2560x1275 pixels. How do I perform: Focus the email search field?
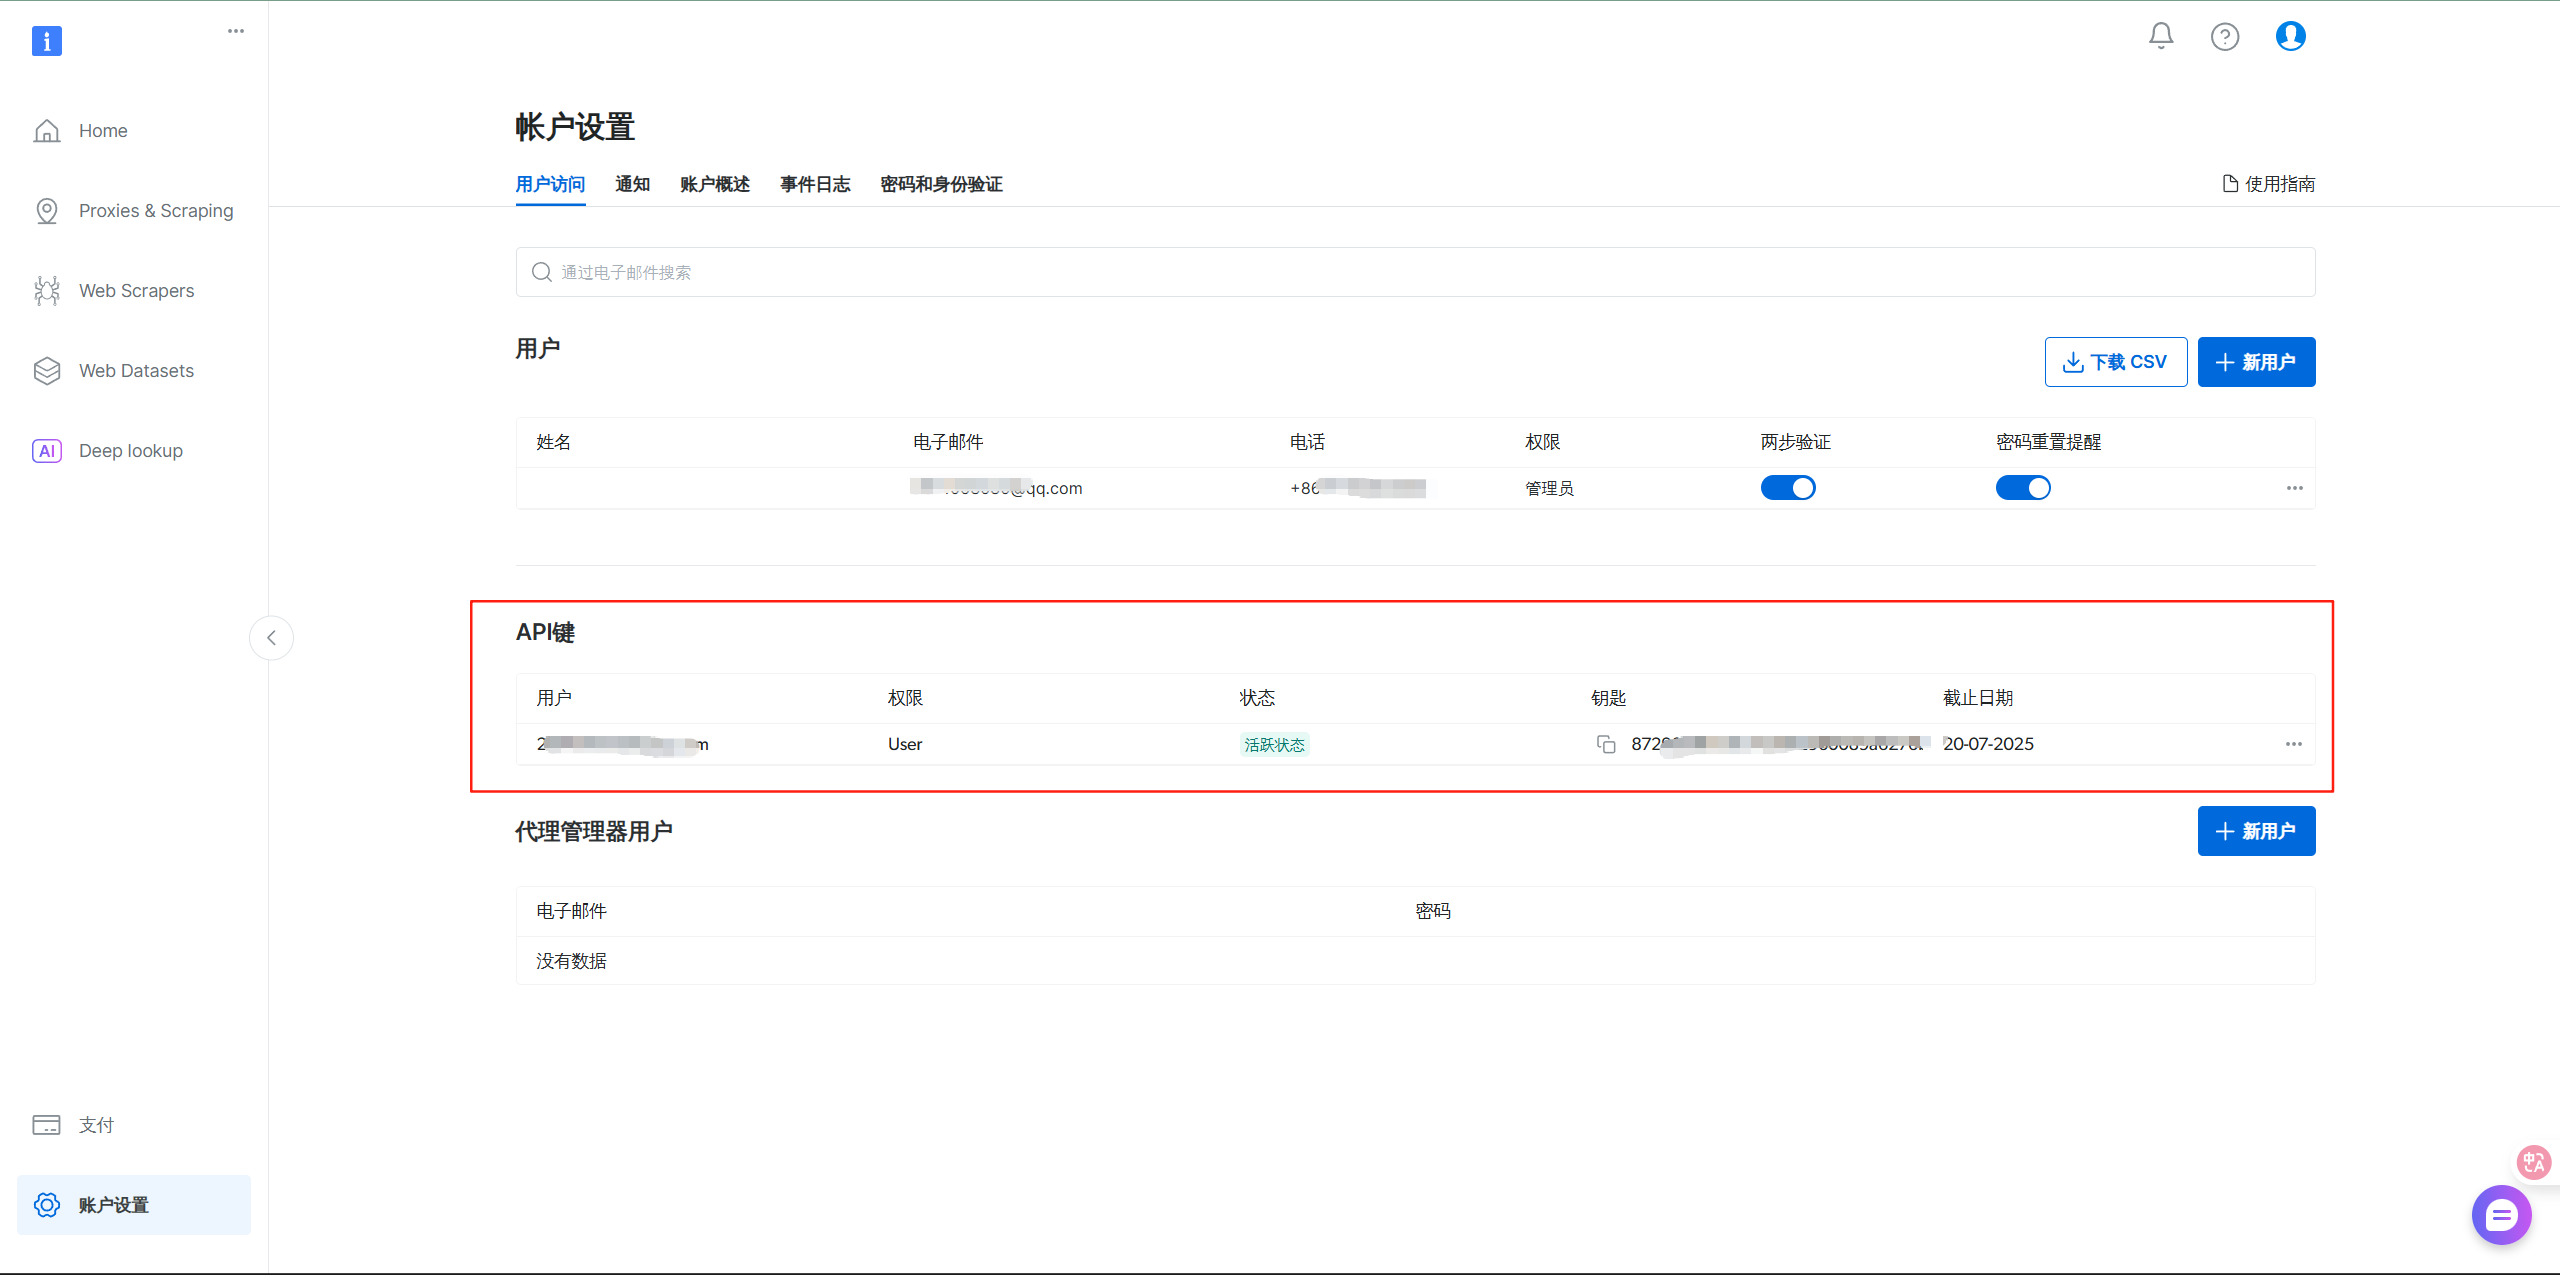1415,272
